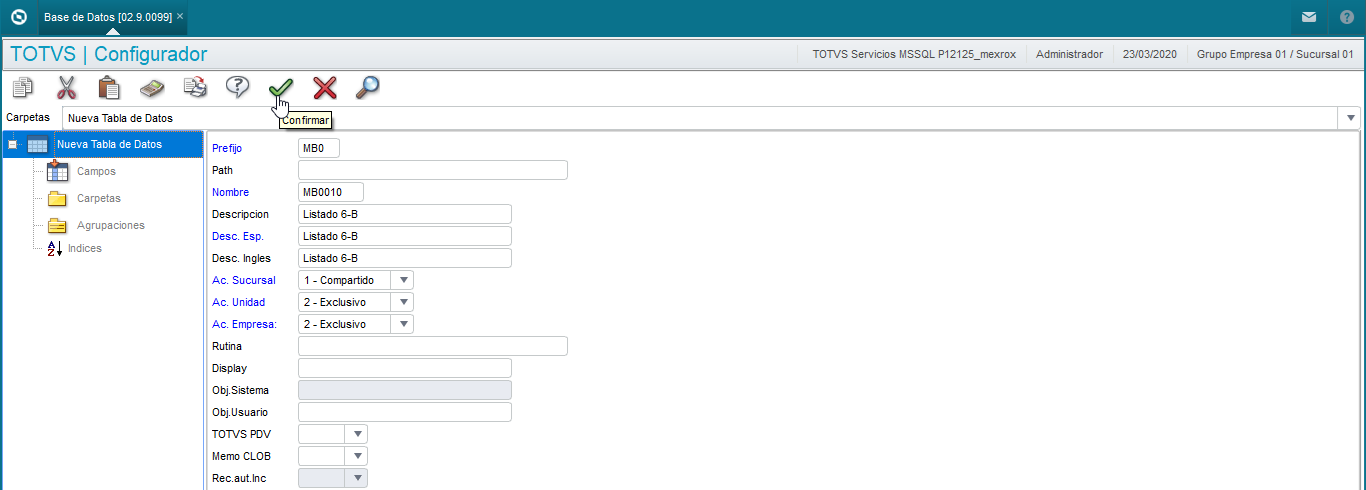This screenshot has width=1366, height=490.
Task: Select Agrupaciones tree item
Action: click(x=111, y=225)
